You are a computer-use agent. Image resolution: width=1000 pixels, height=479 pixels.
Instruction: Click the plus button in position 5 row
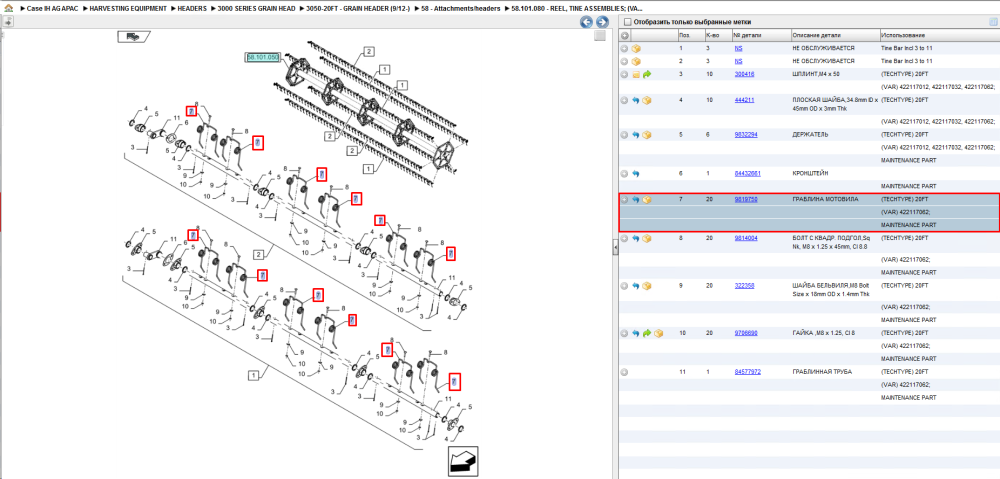point(625,135)
